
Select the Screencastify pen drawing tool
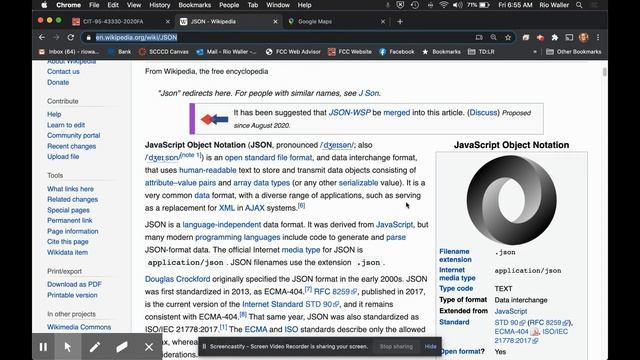point(95,347)
